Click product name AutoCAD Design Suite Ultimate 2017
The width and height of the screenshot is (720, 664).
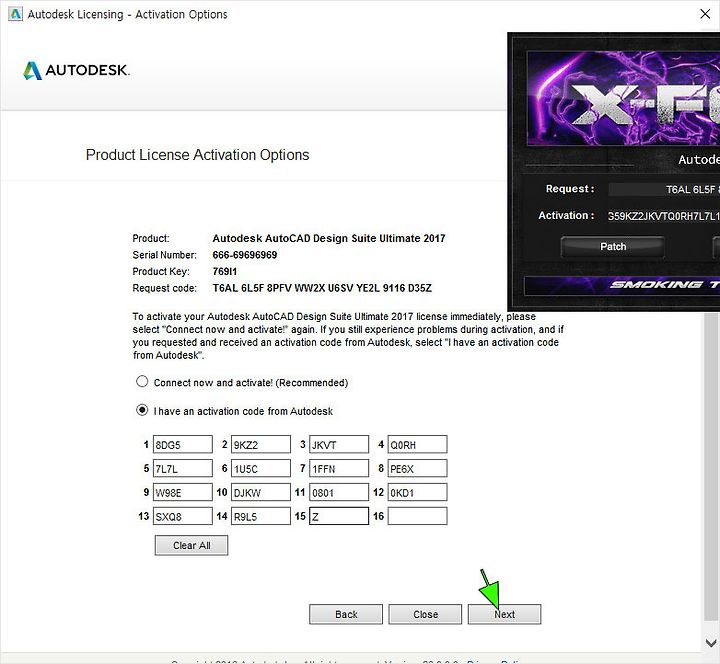click(x=329, y=238)
